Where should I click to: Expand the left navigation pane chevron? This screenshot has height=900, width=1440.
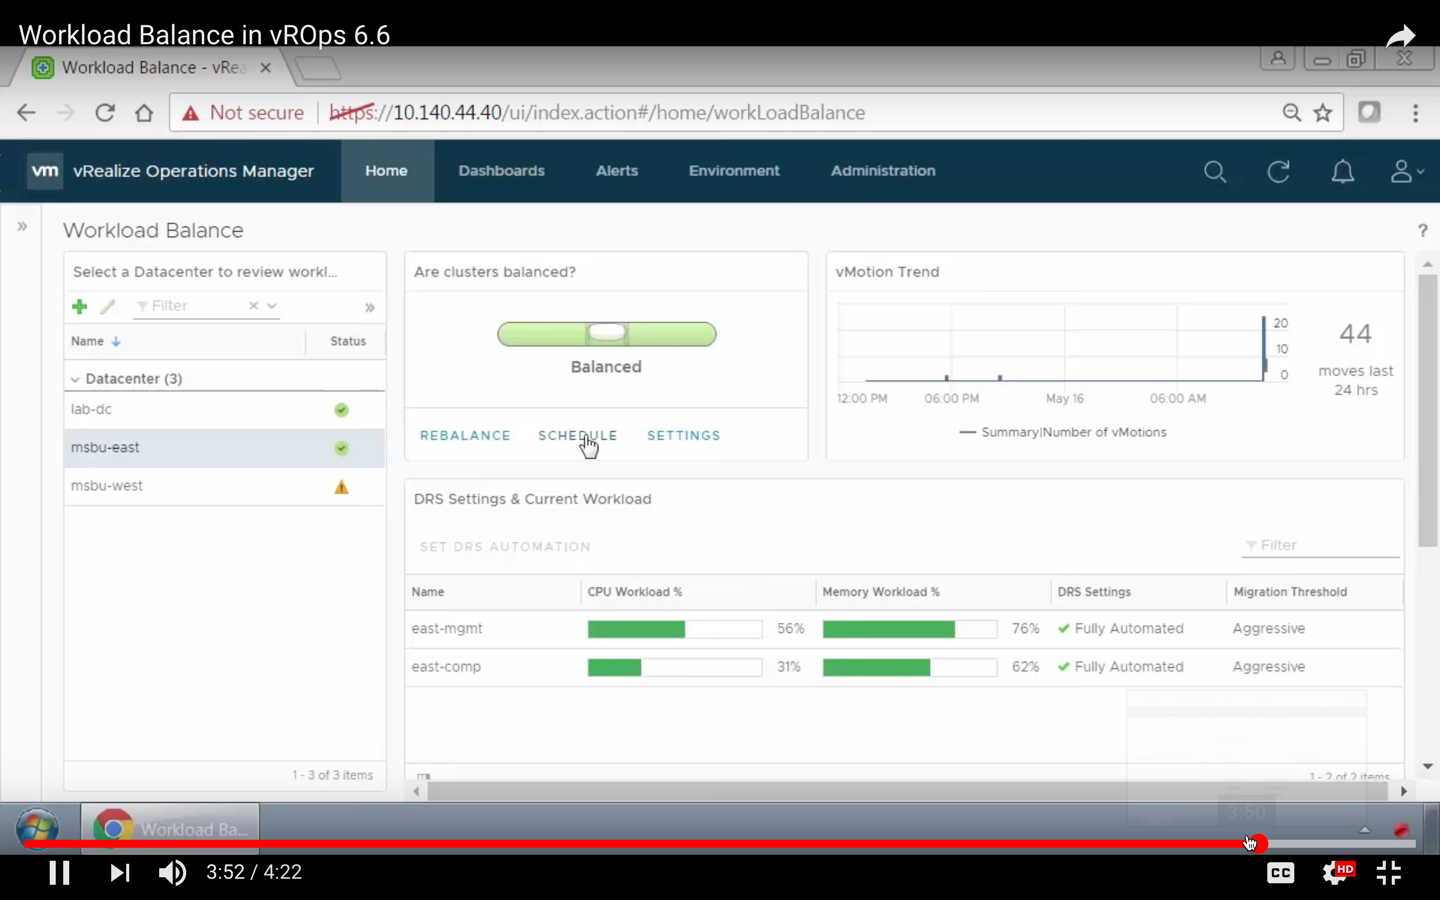[22, 227]
